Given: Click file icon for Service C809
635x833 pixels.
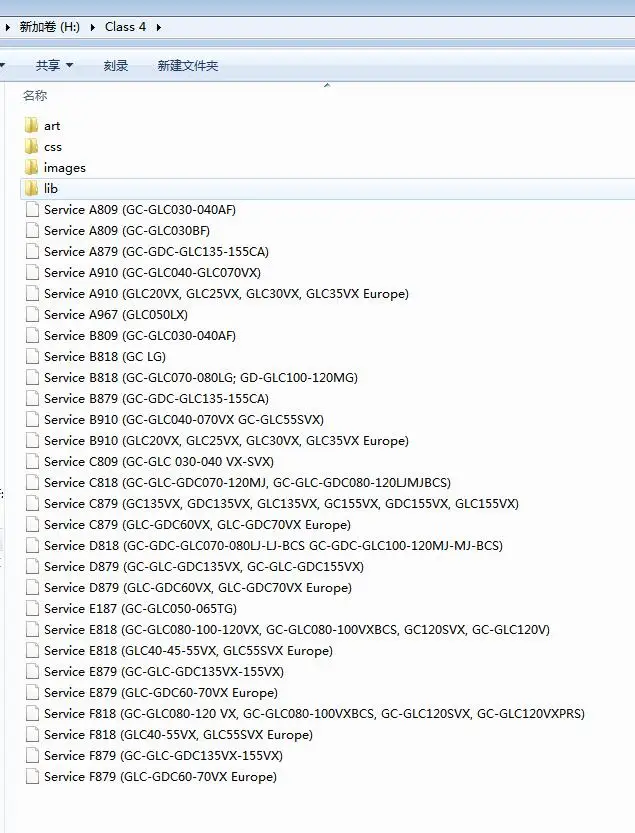Looking at the screenshot, I should [32, 461].
